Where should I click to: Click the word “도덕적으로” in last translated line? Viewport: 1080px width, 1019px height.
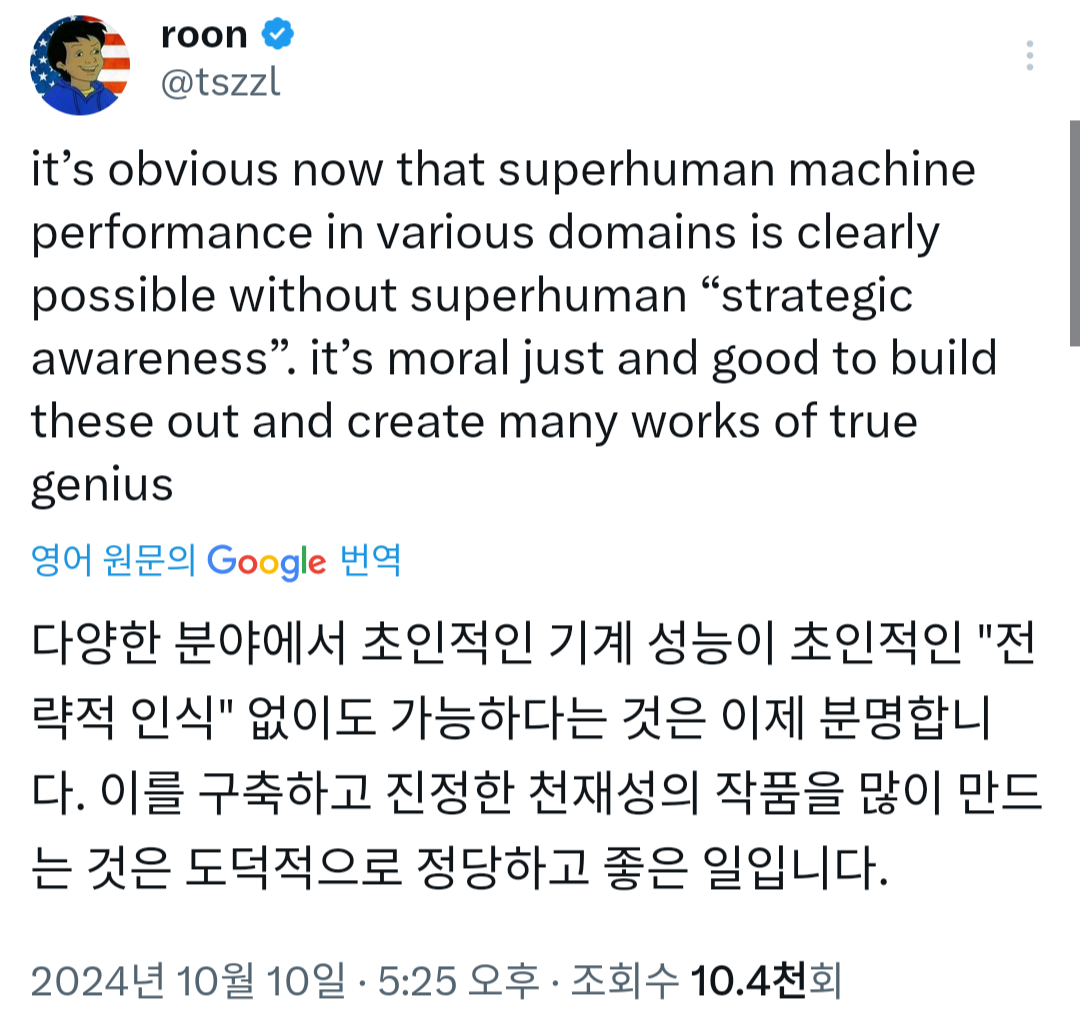pos(293,867)
